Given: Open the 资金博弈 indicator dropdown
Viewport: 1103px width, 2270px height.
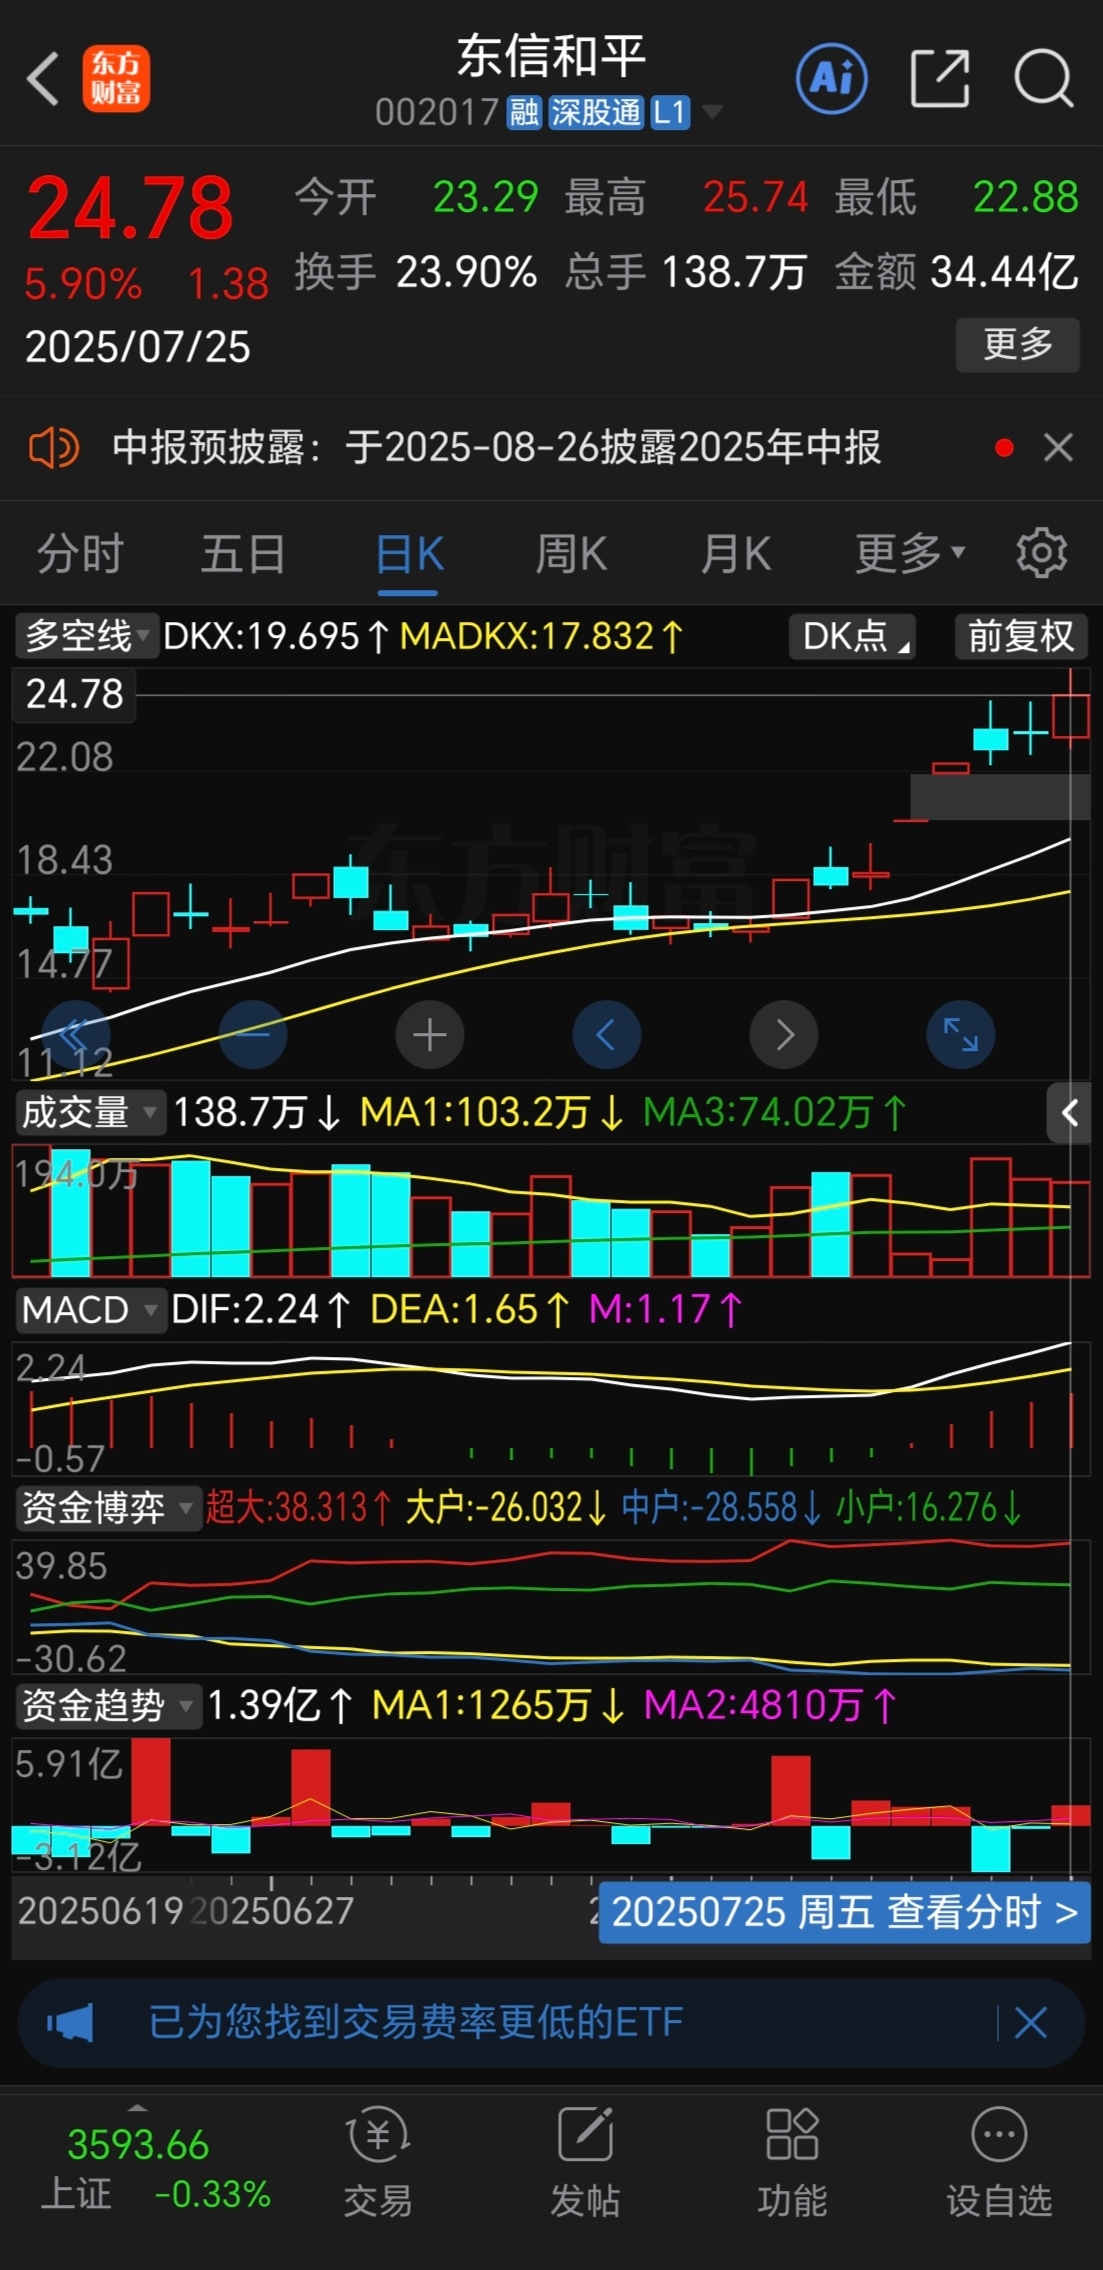Looking at the screenshot, I should click(107, 1508).
